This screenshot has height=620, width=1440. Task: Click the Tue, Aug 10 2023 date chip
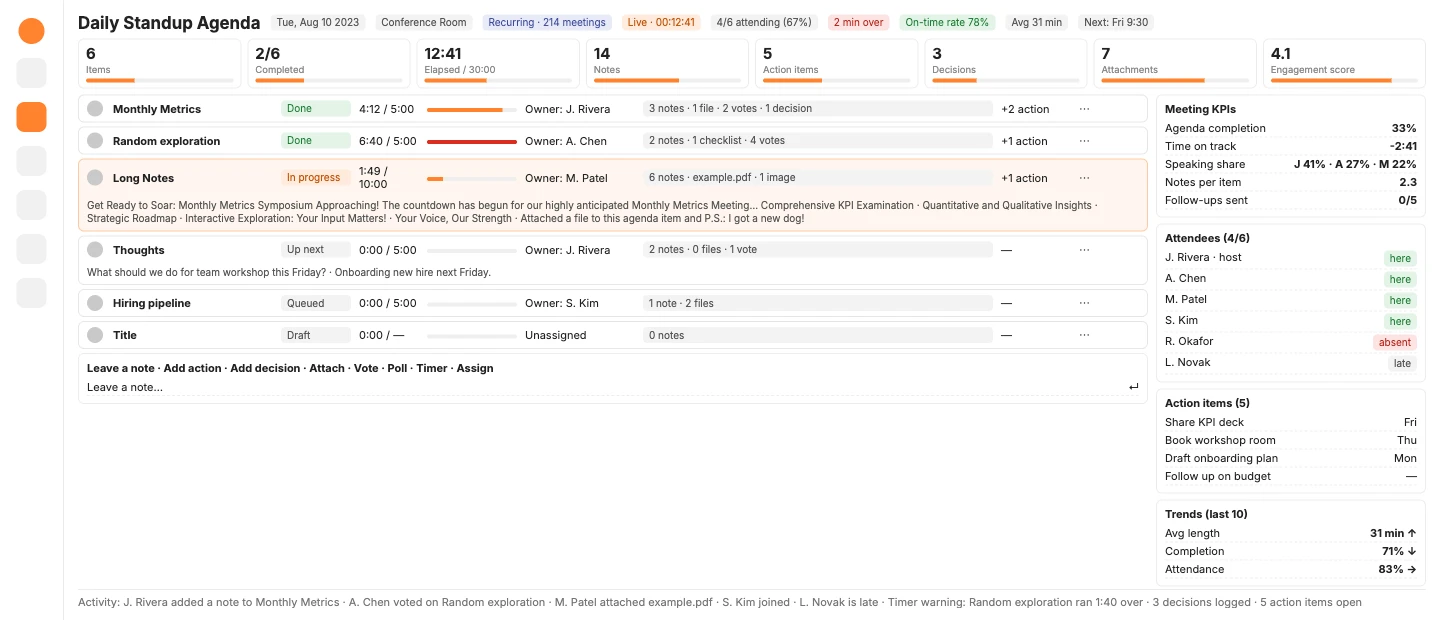(x=319, y=22)
